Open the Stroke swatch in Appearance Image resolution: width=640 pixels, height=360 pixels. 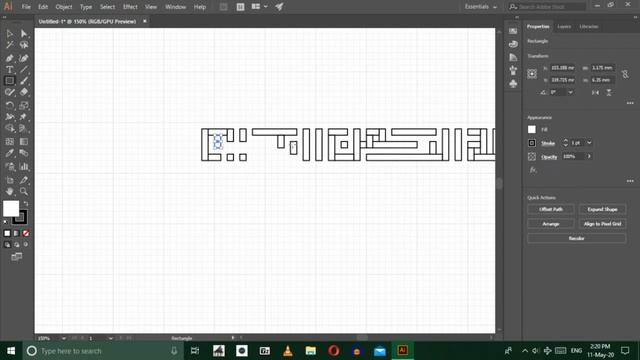(532, 143)
